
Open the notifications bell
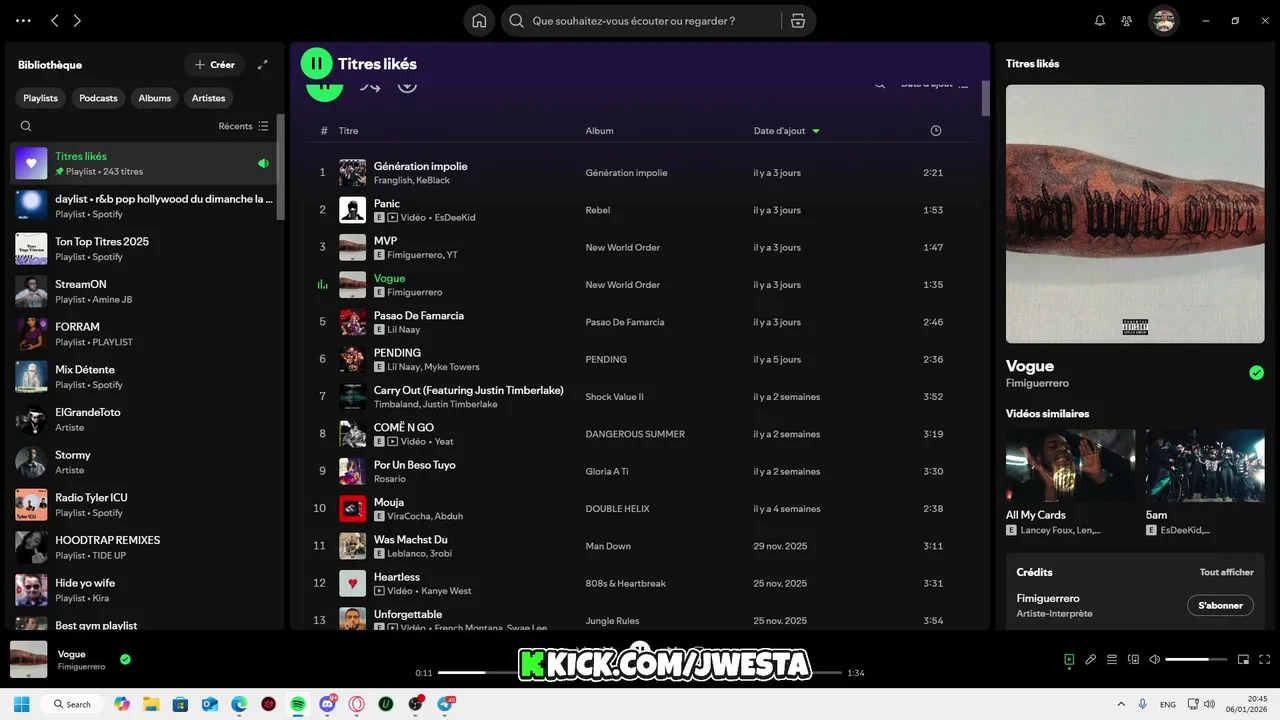click(x=1100, y=21)
